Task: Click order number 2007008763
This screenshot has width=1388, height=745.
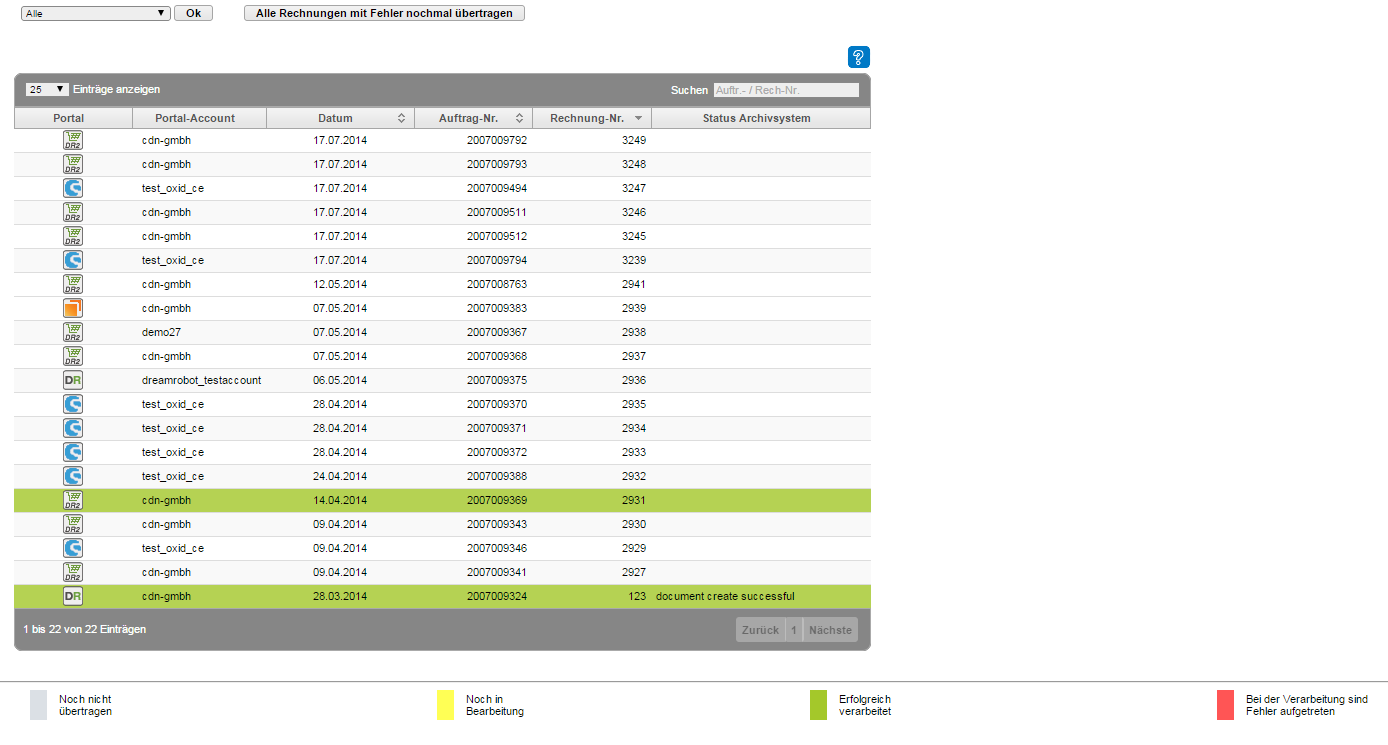Action: coord(497,284)
